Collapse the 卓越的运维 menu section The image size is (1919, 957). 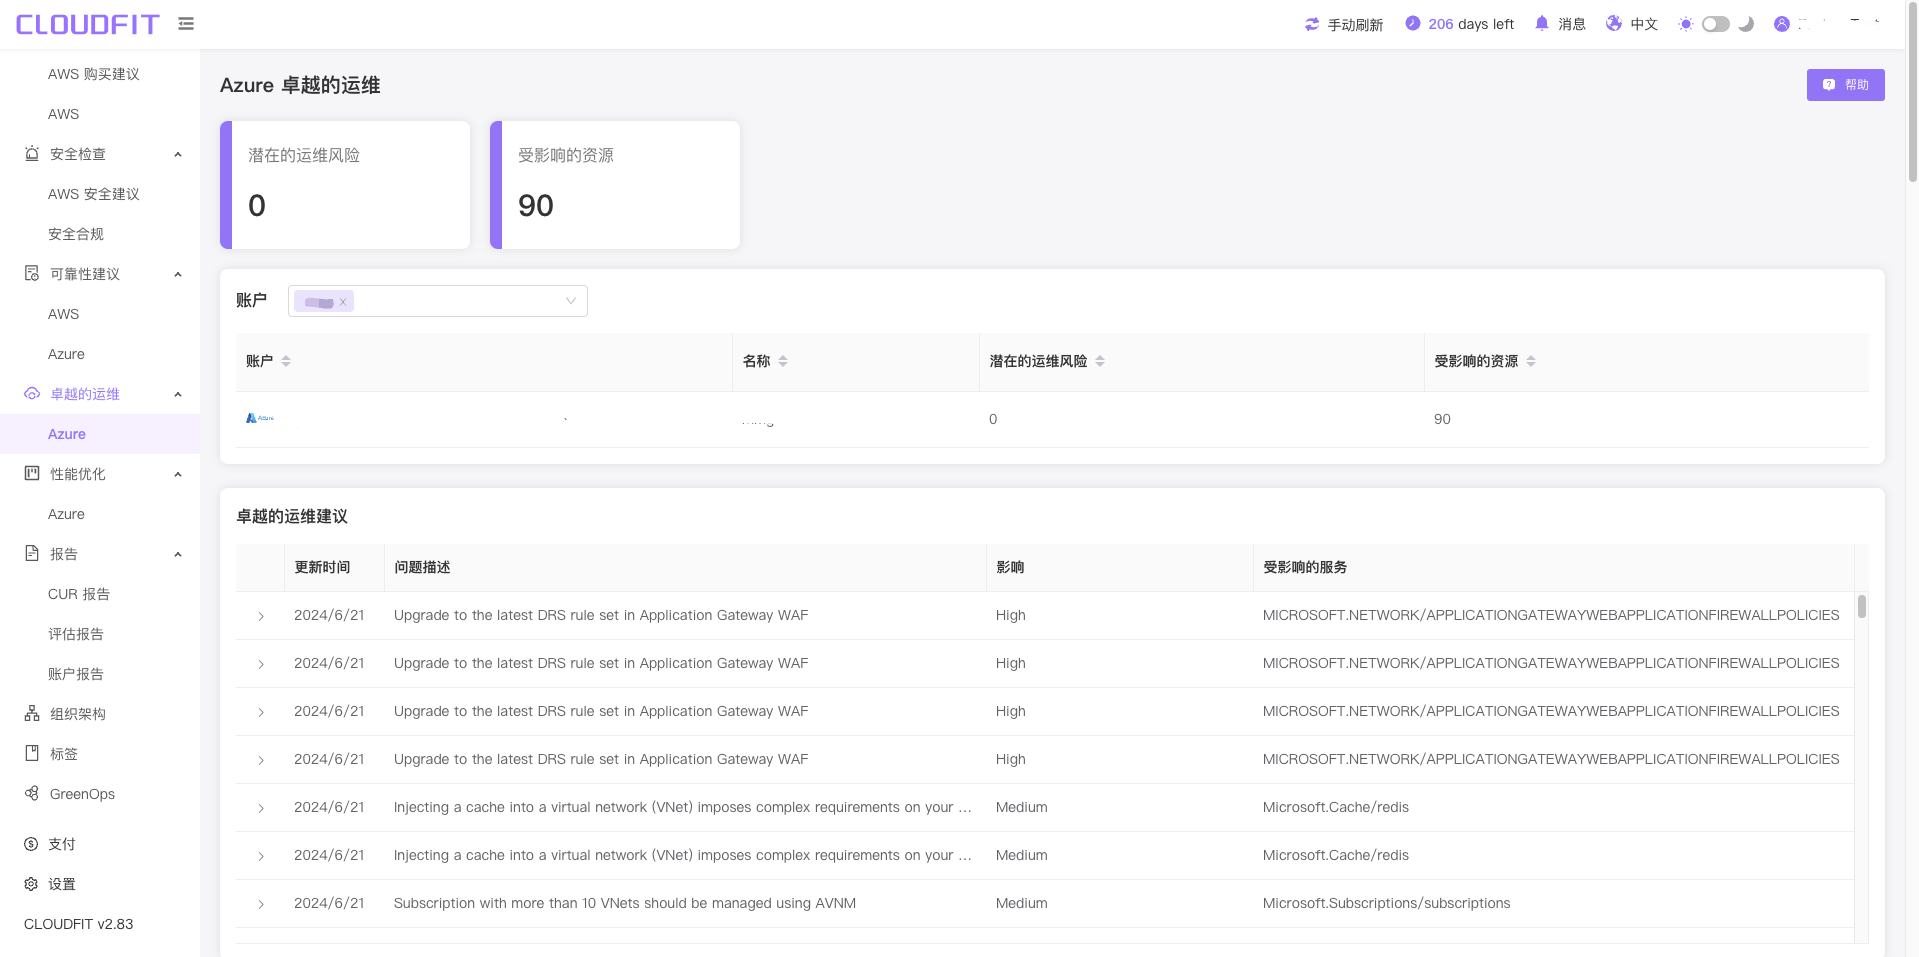178,394
